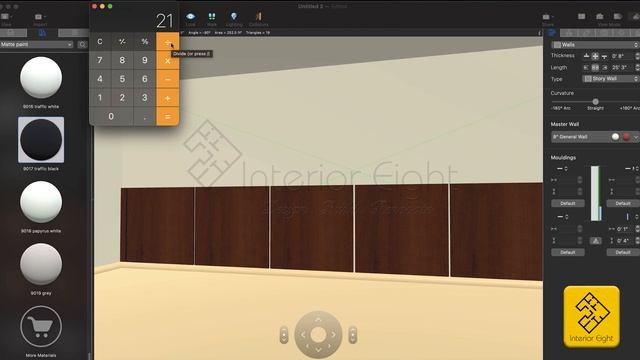Select the blue materials tab in library
640x360 pixels.
42,33
